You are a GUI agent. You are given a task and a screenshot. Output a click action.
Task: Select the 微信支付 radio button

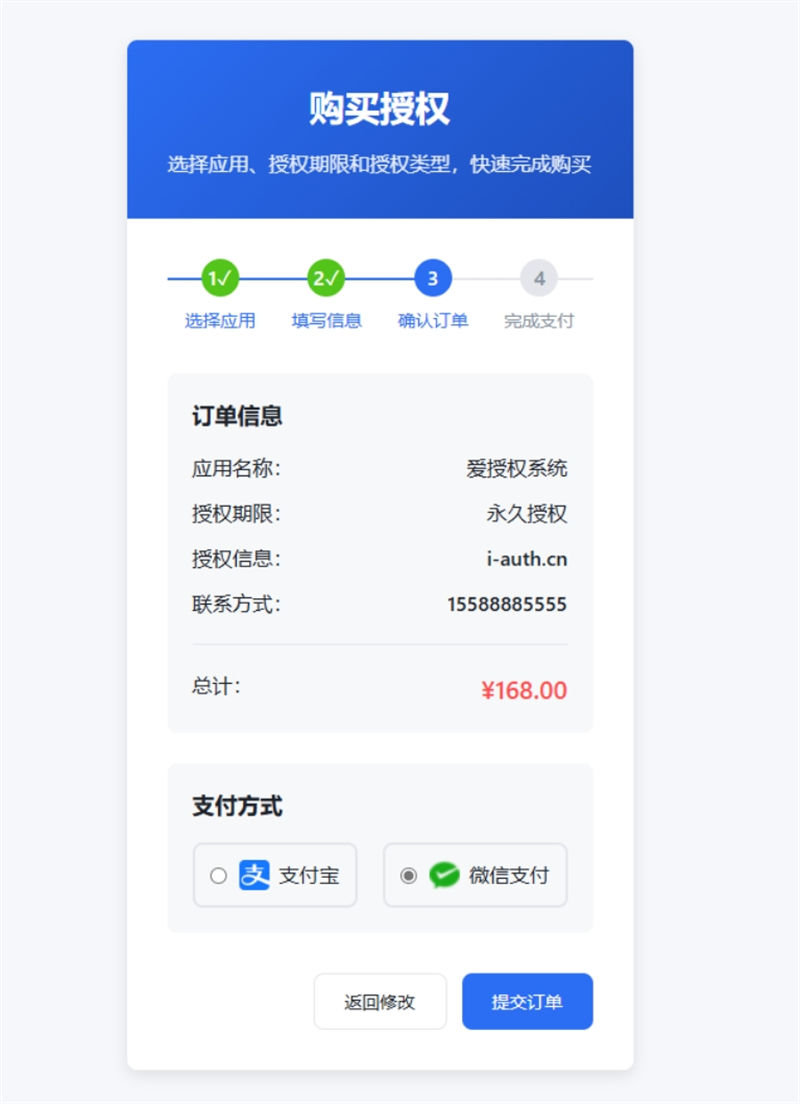coord(408,875)
